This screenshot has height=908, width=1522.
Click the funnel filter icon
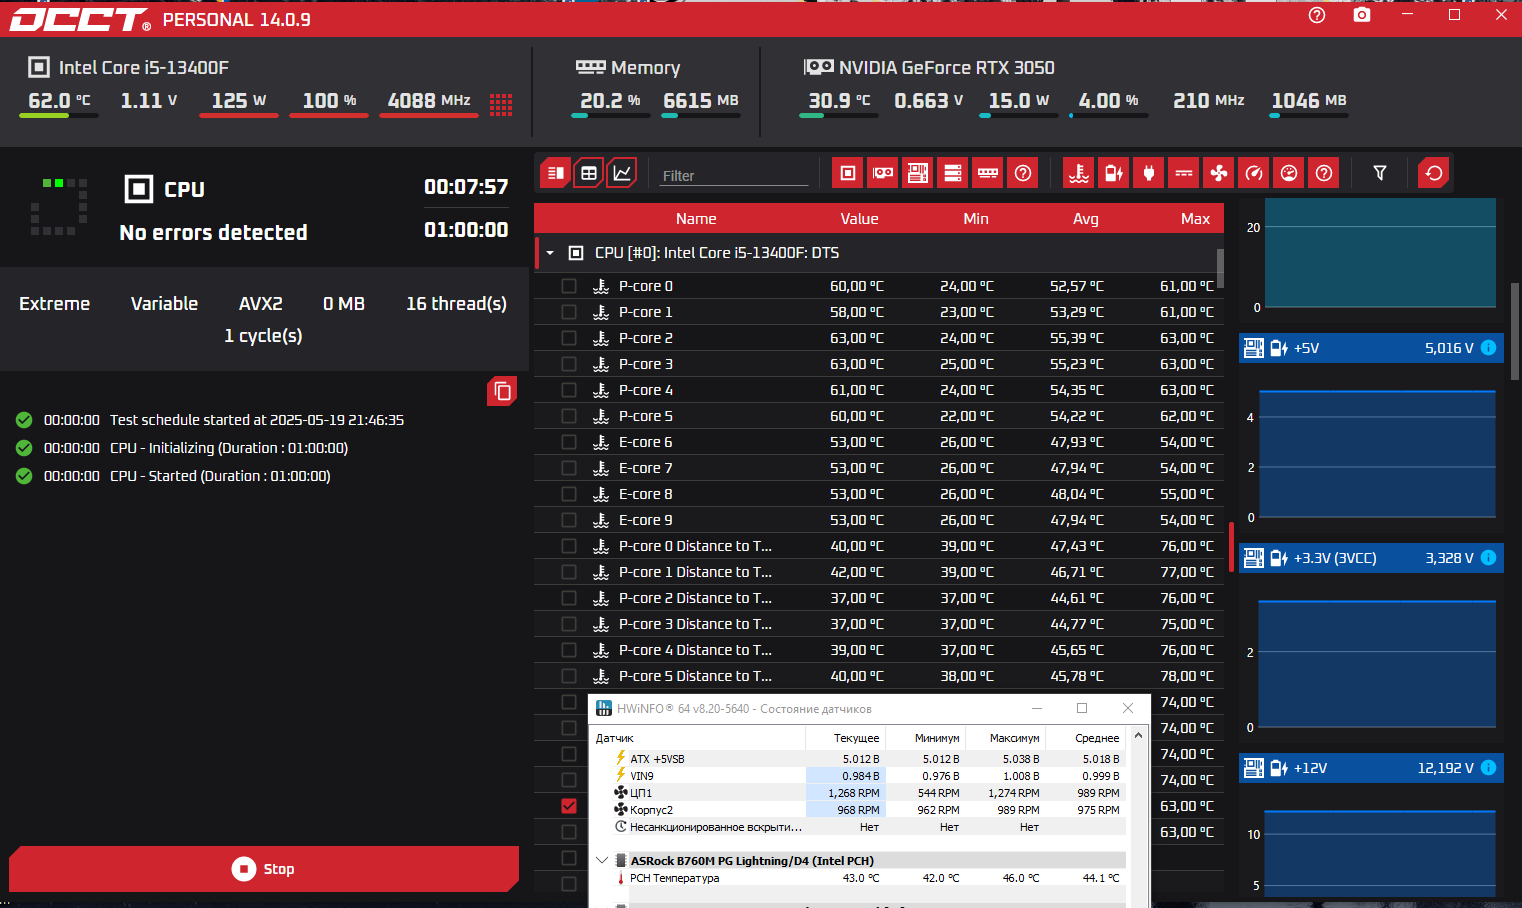[1380, 173]
